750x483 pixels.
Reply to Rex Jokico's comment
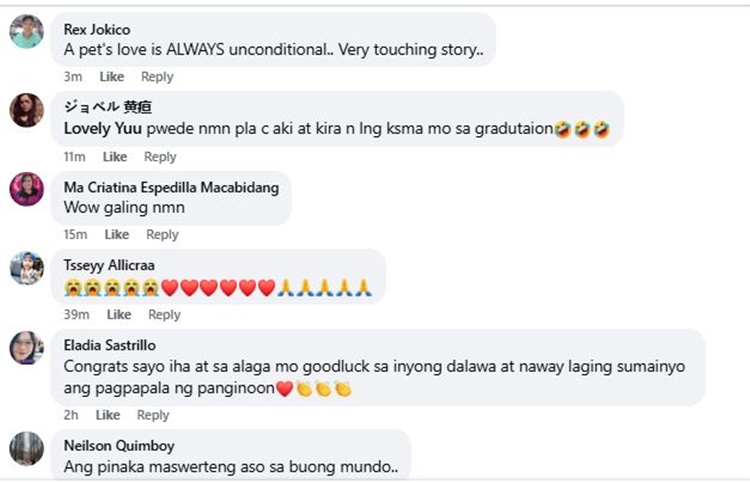(157, 77)
